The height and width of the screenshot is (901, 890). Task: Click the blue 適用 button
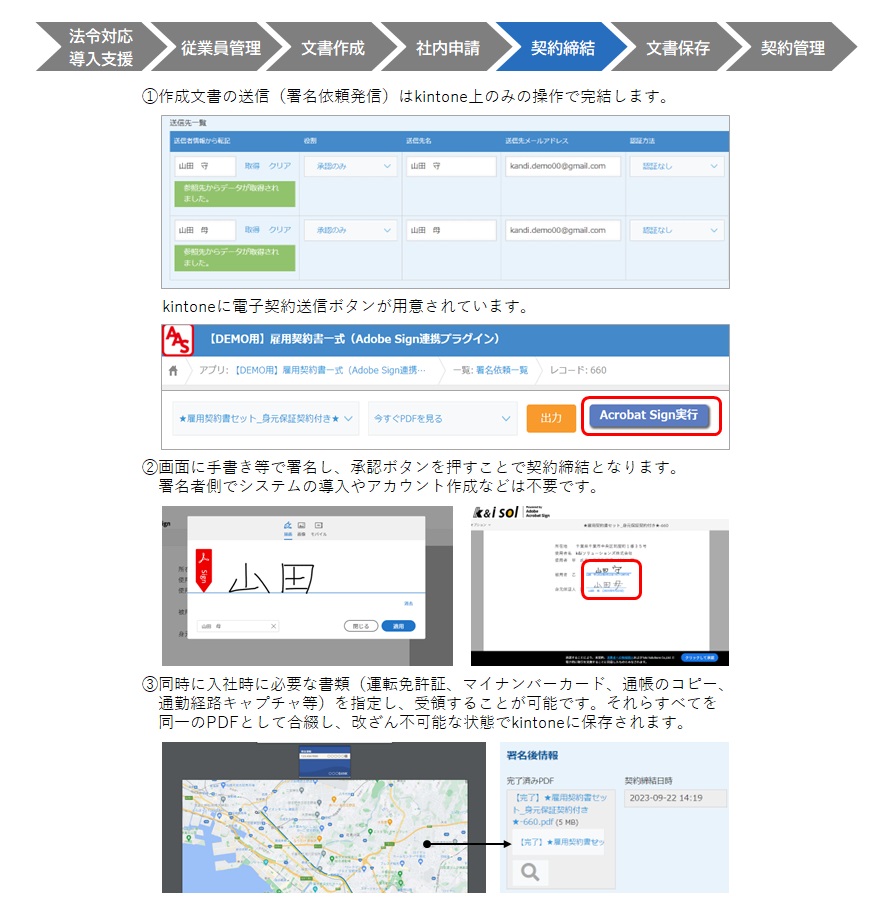click(x=398, y=626)
